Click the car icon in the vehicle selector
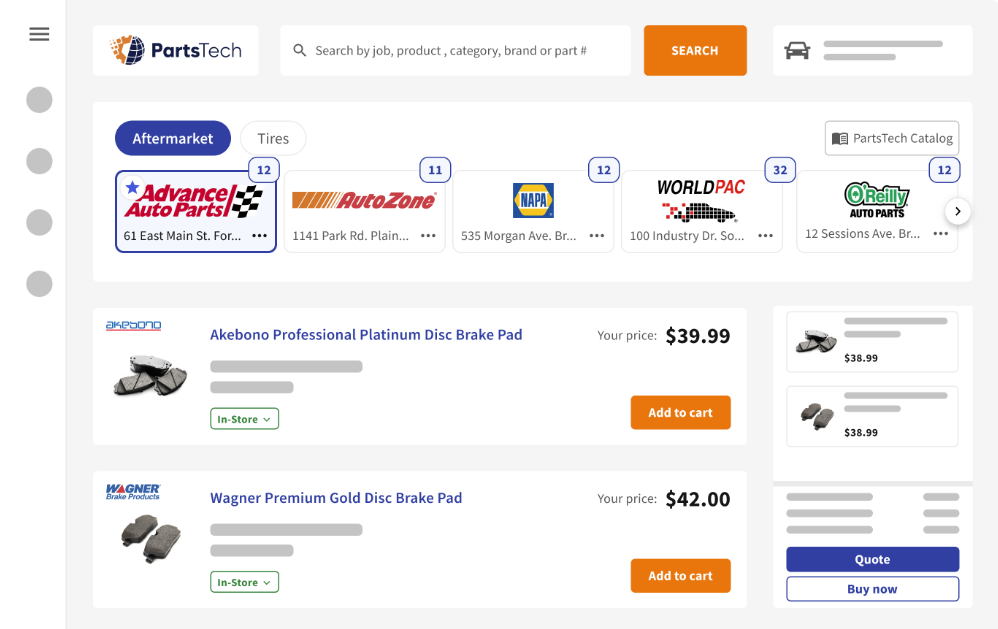 797,50
